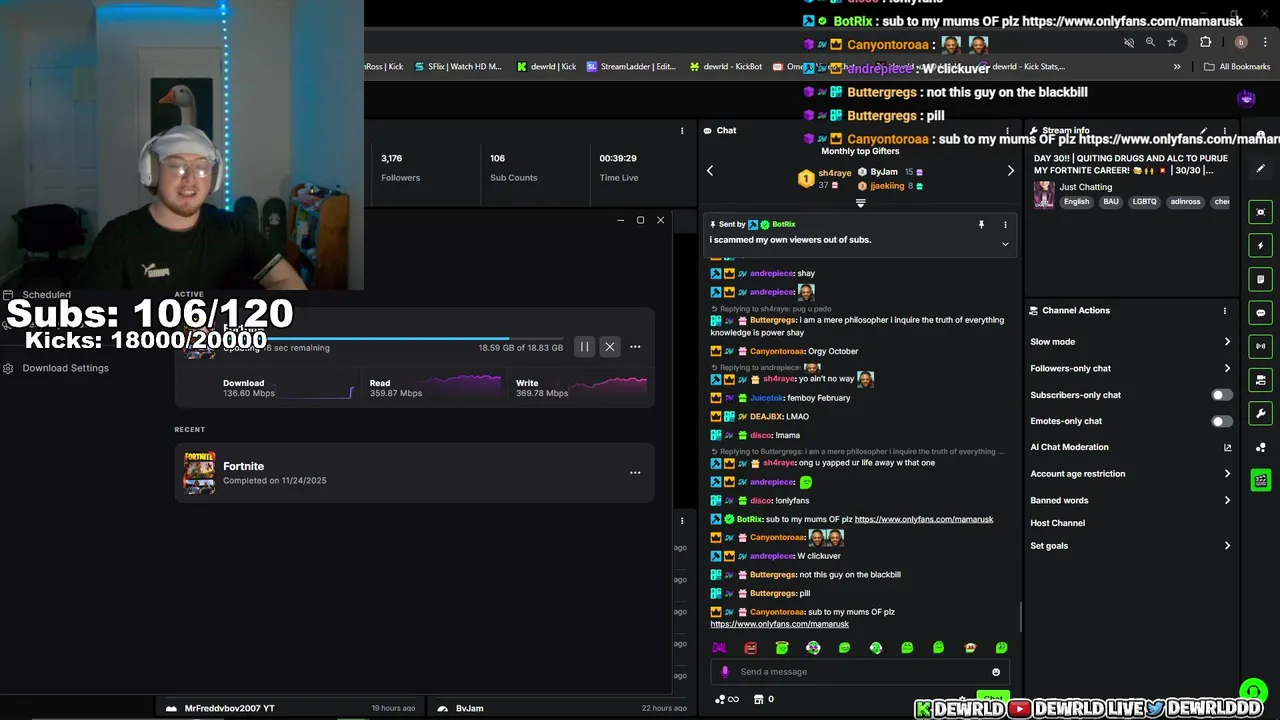The width and height of the screenshot is (1280, 720).
Task: Open Download Settings in the launcher
Action: click(56, 368)
